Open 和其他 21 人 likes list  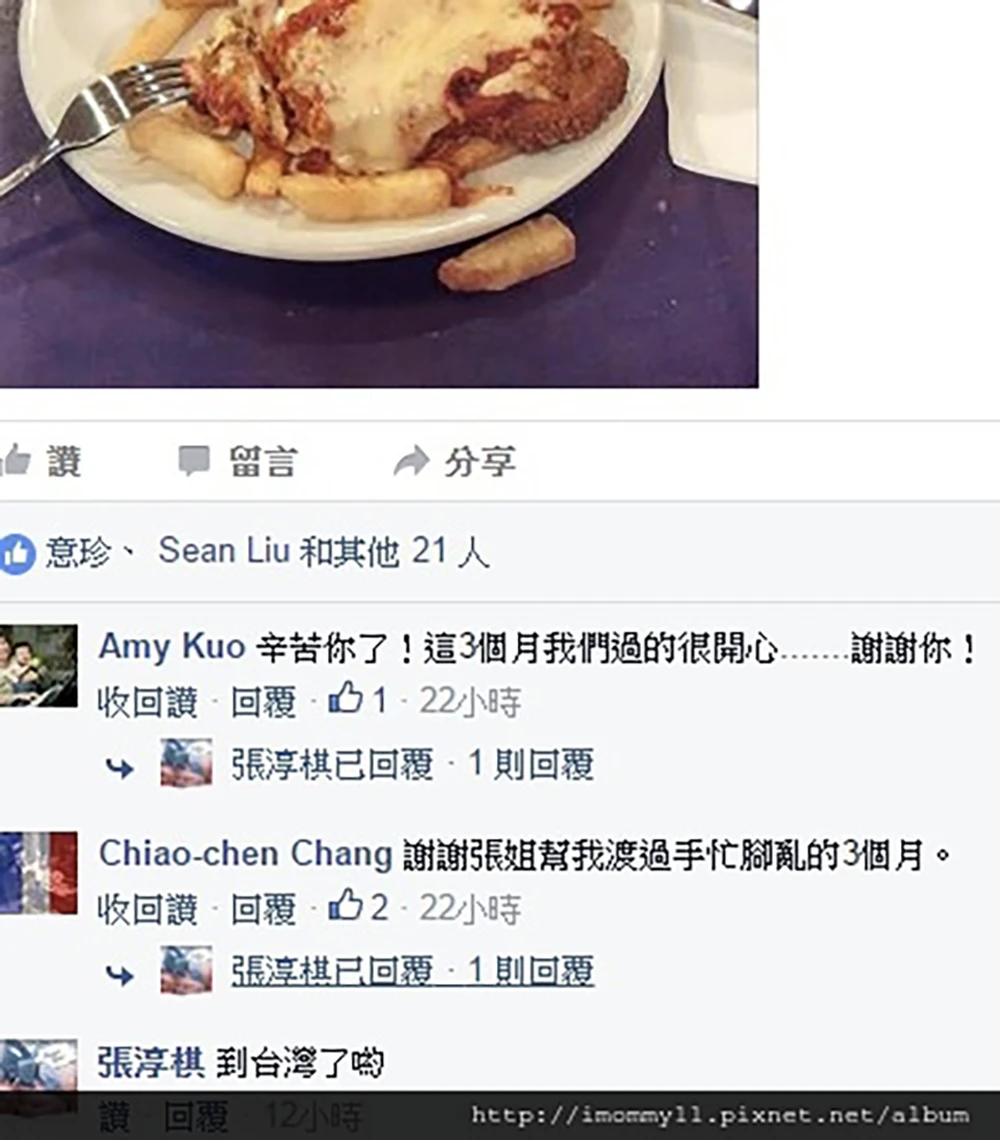pyautogui.click(x=394, y=551)
